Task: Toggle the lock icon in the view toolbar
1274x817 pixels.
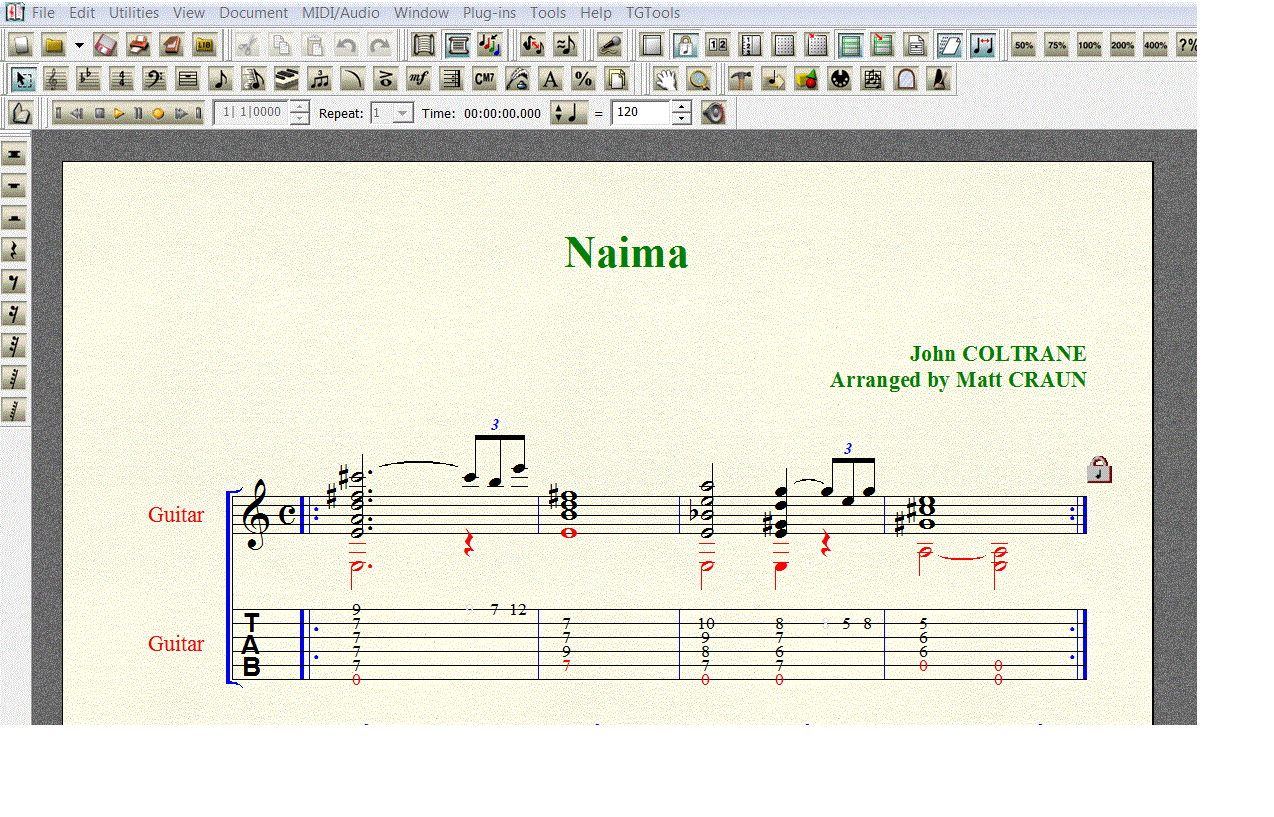Action: click(x=685, y=45)
